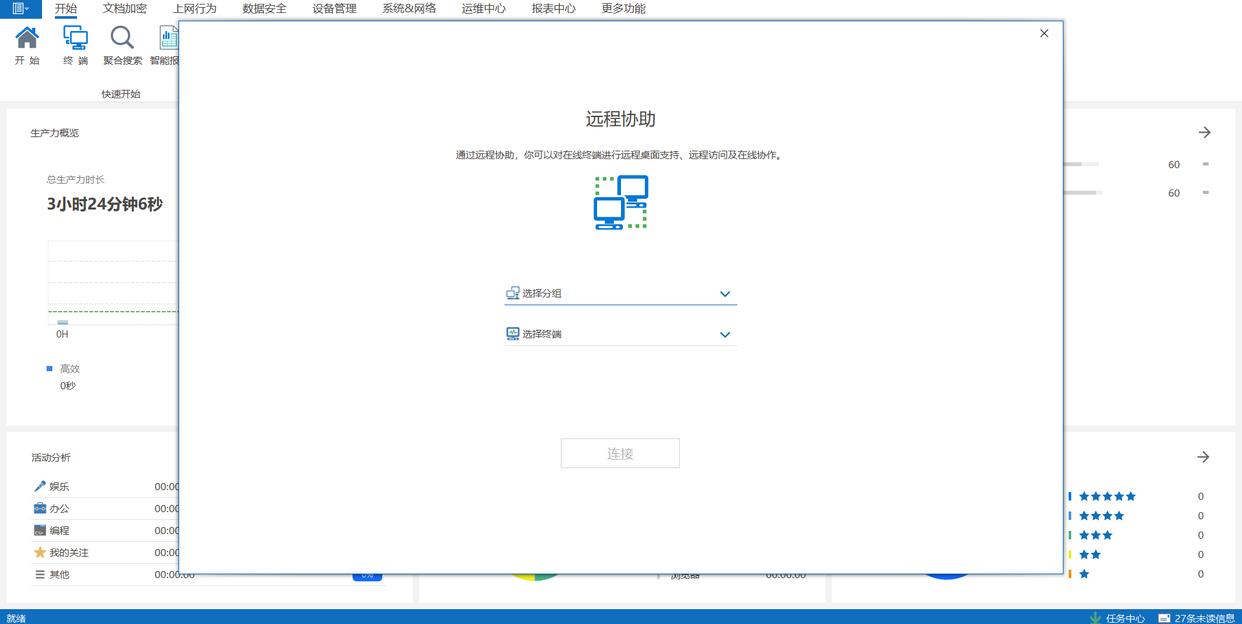1242x624 pixels.
Task: Go to the 运维中心 tab
Action: pyautogui.click(x=483, y=9)
